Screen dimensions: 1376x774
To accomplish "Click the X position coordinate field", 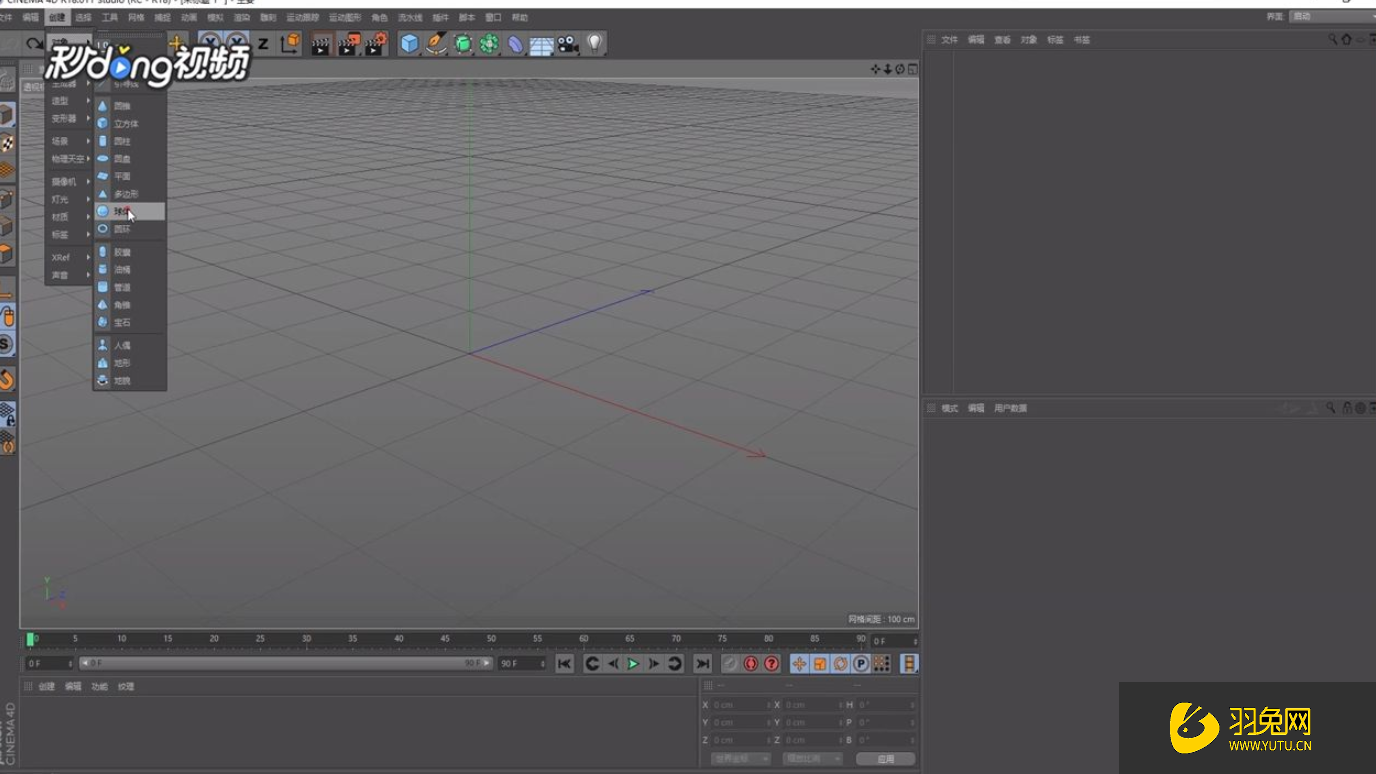I will tap(738, 705).
